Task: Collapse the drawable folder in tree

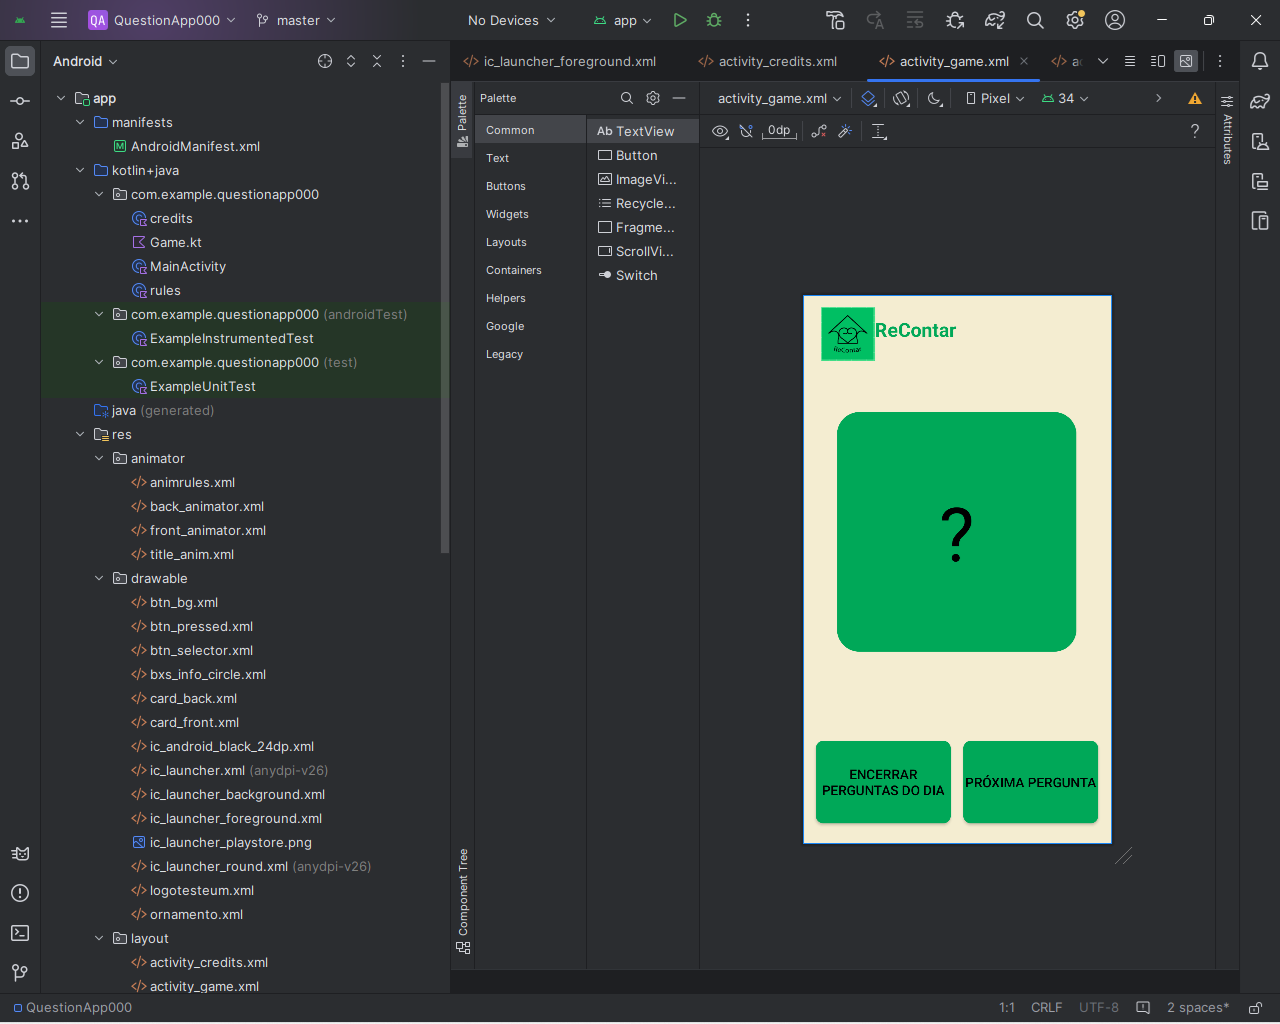Action: [99, 578]
